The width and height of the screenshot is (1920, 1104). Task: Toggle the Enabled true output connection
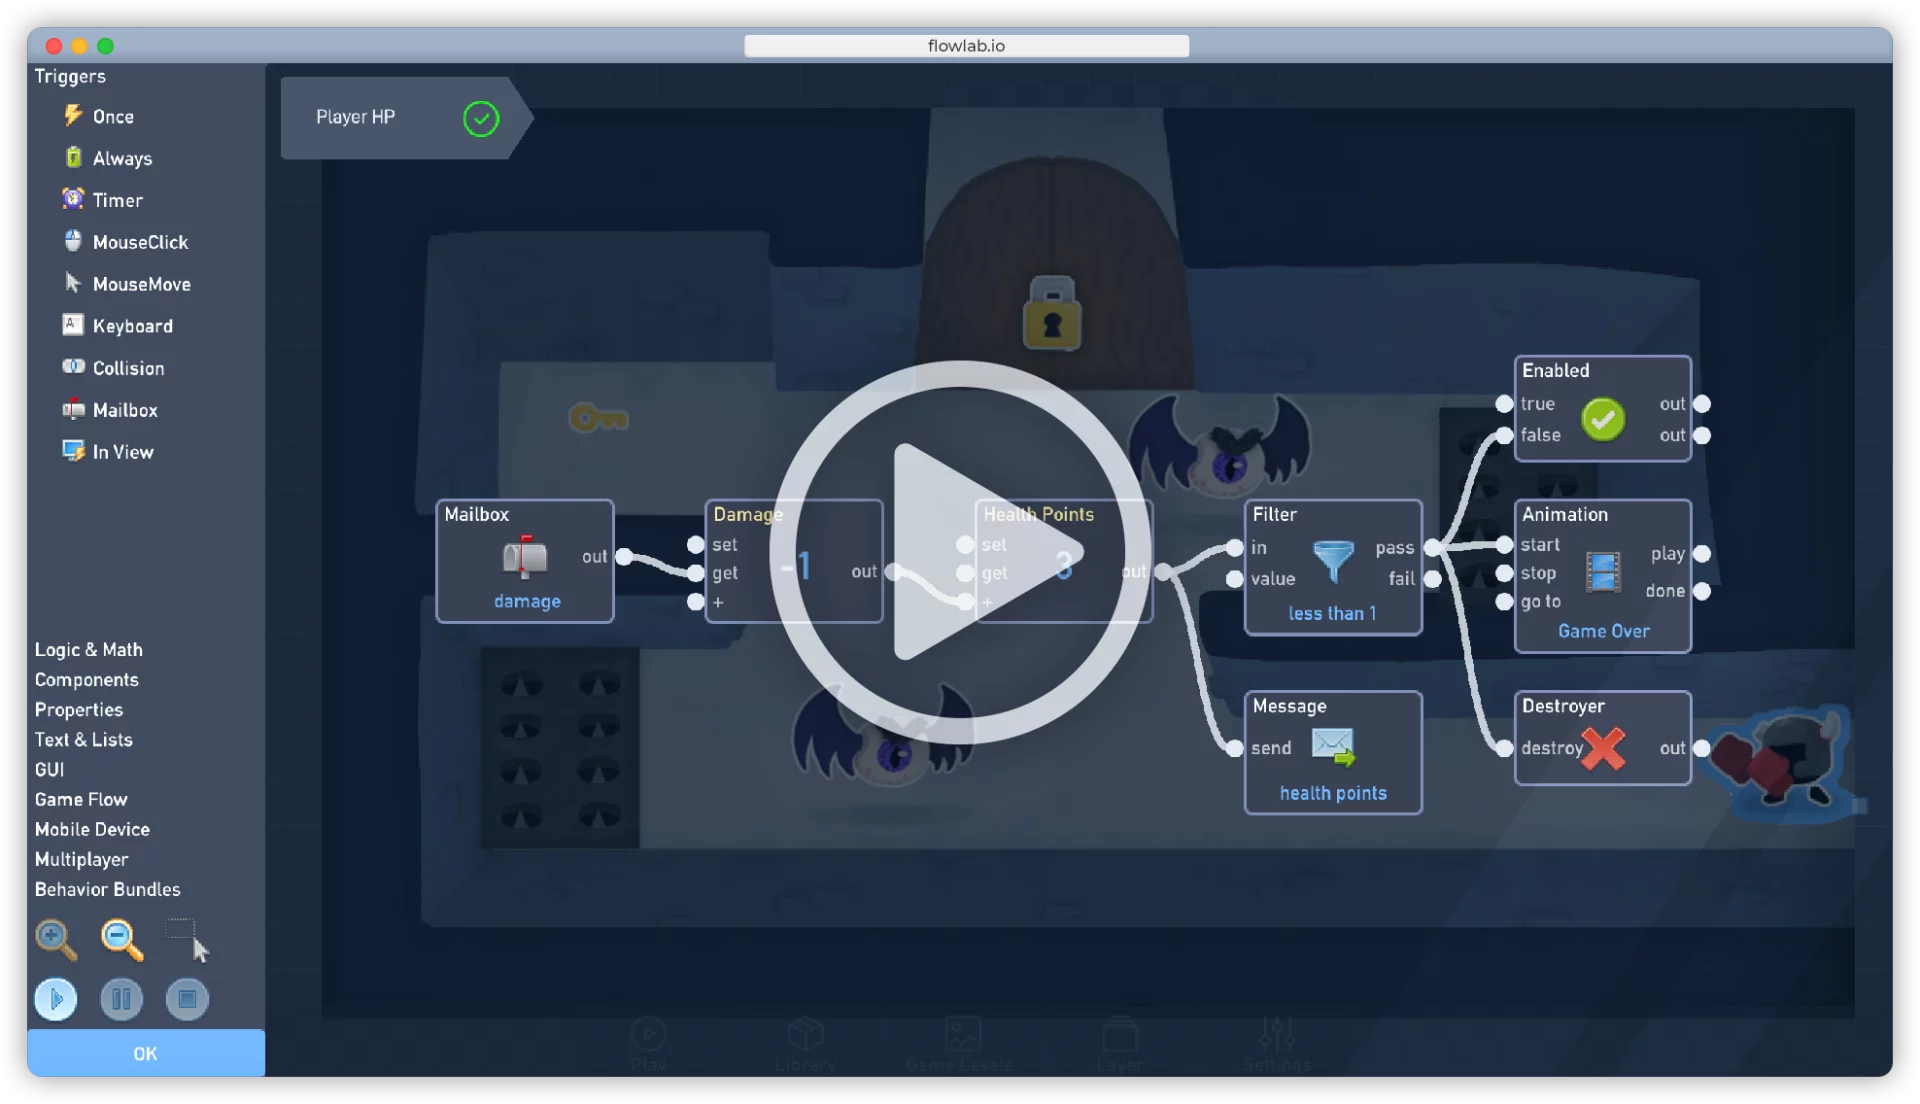click(1700, 402)
